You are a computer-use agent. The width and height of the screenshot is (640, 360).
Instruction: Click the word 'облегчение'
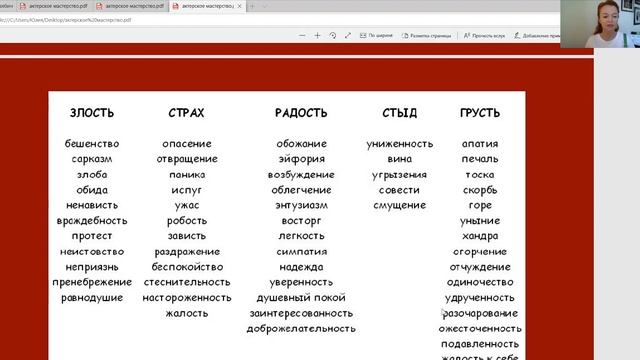[301, 190]
